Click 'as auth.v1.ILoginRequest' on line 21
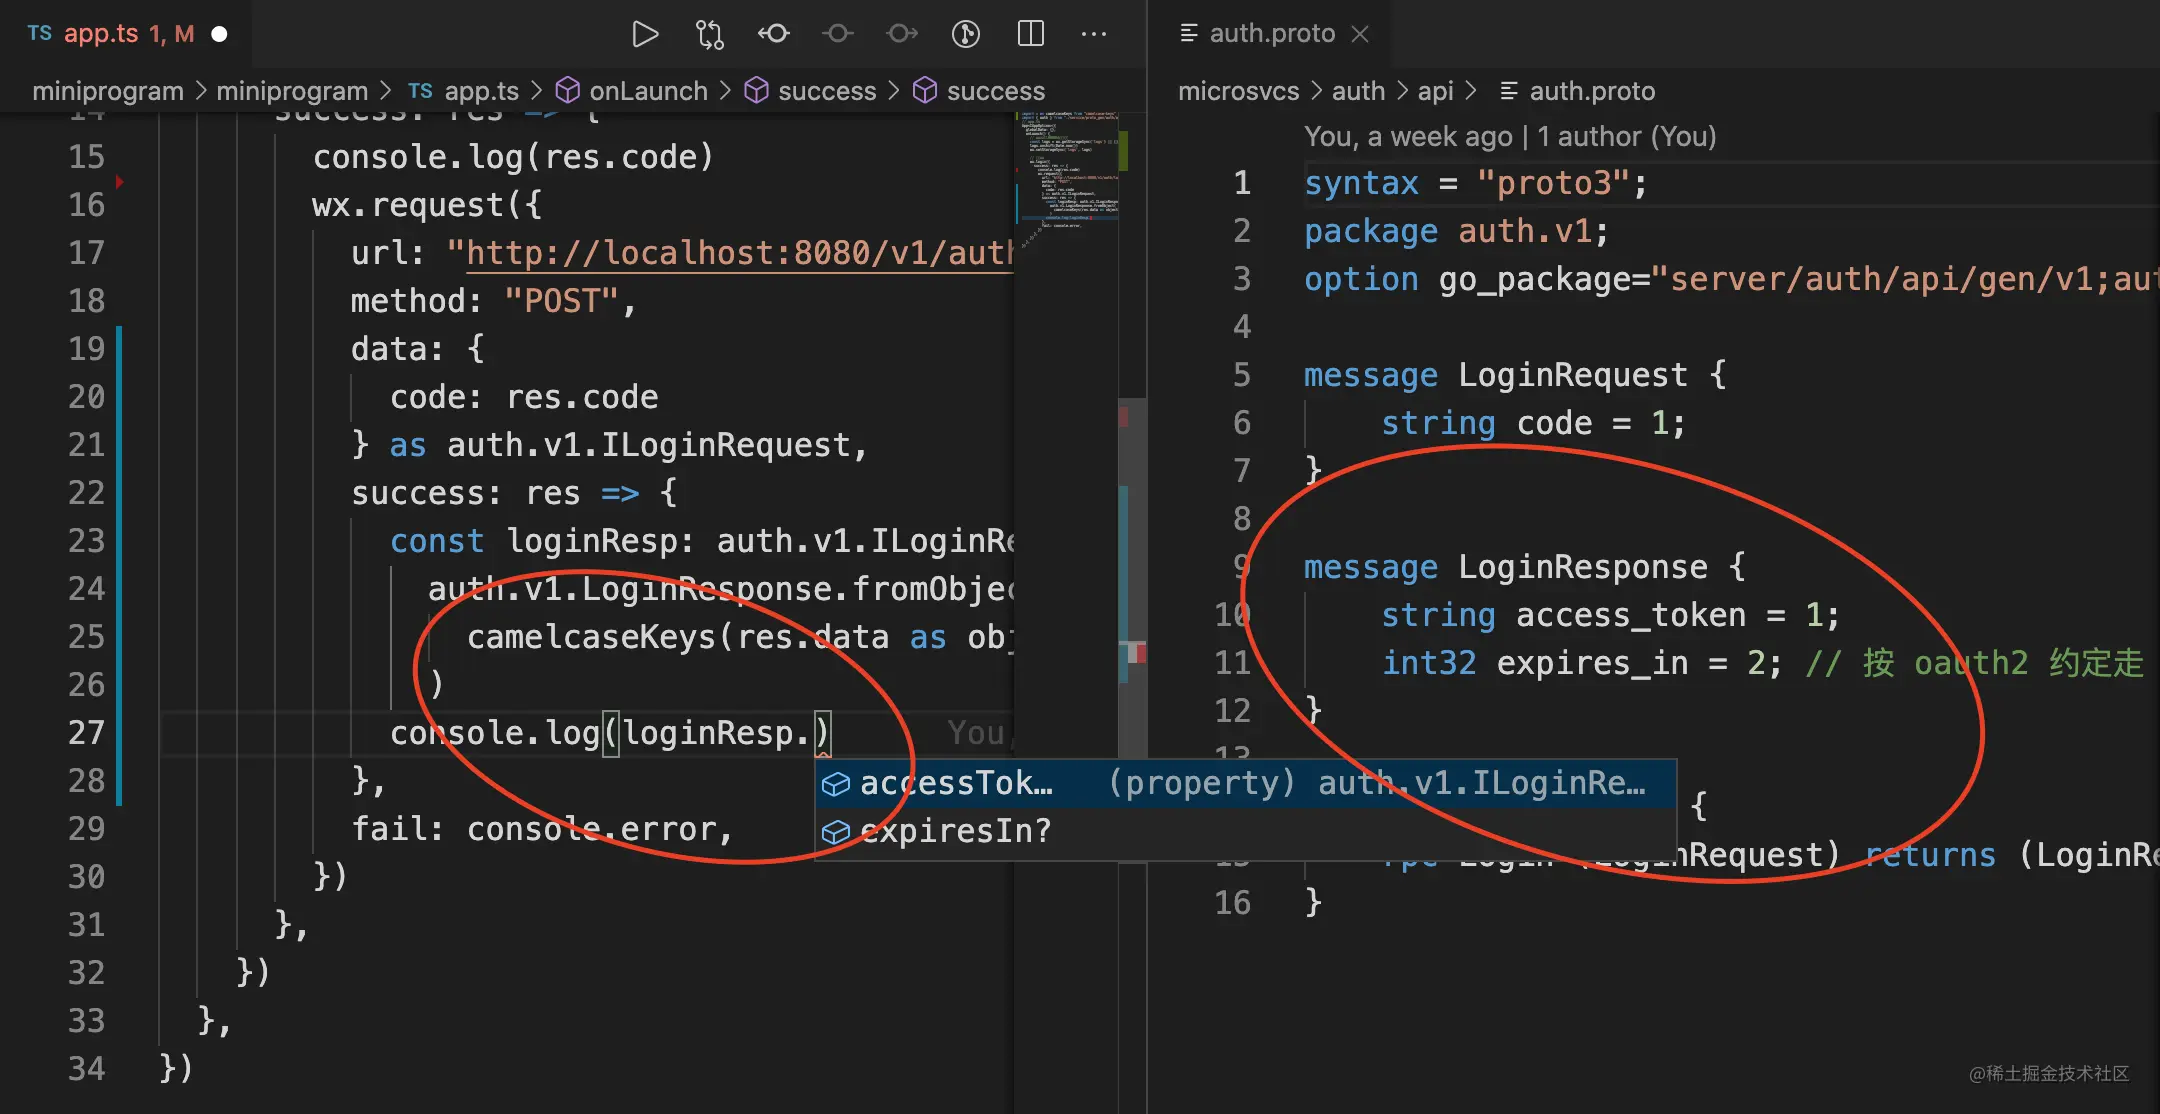The image size is (2160, 1114). coord(620,445)
